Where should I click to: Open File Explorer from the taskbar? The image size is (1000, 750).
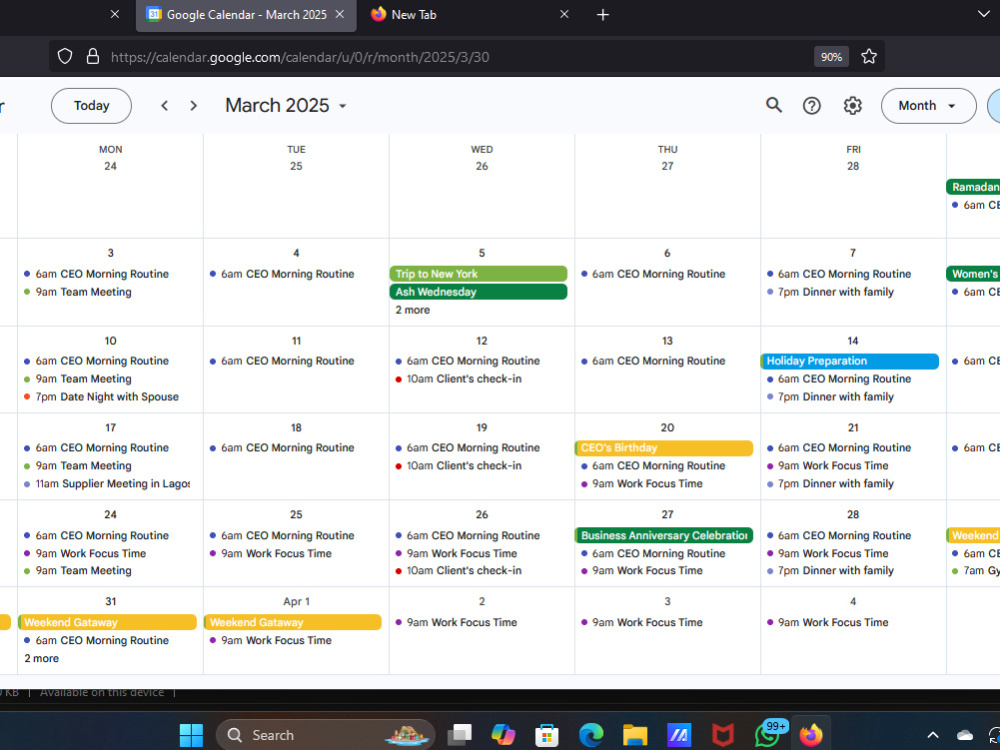(x=635, y=735)
